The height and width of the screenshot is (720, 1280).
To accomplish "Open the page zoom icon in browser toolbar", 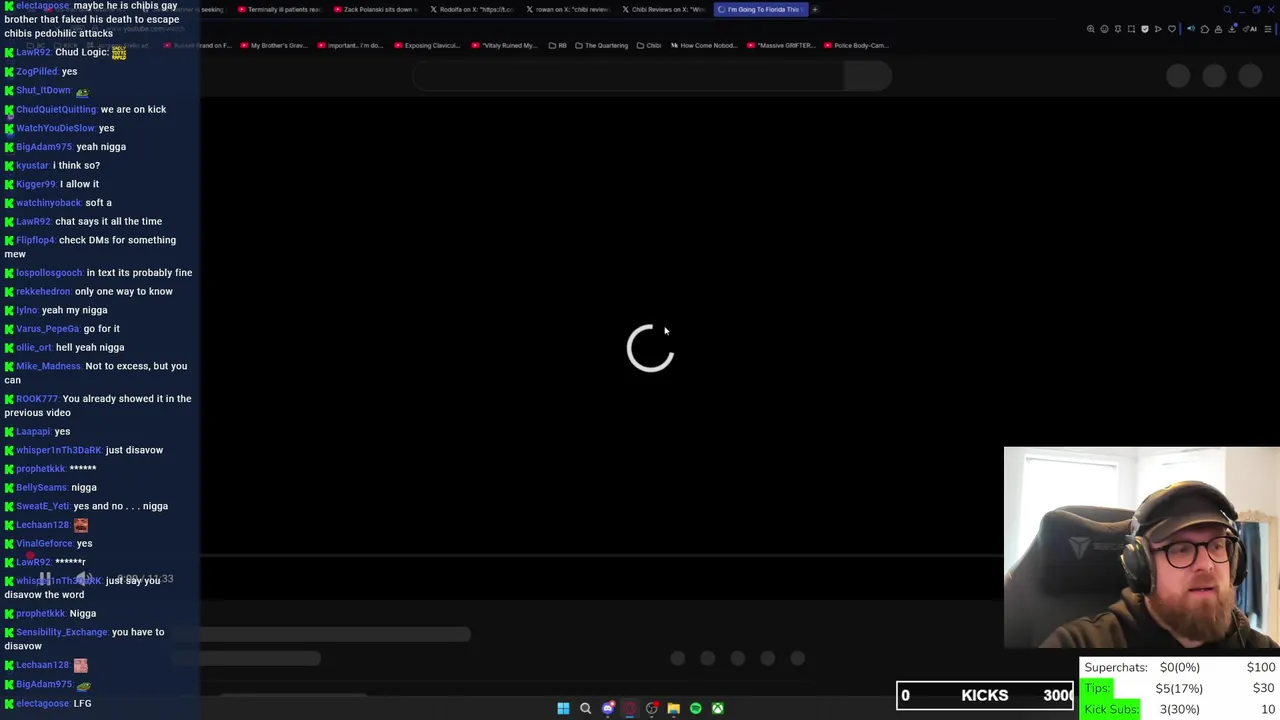I will coord(1091,29).
